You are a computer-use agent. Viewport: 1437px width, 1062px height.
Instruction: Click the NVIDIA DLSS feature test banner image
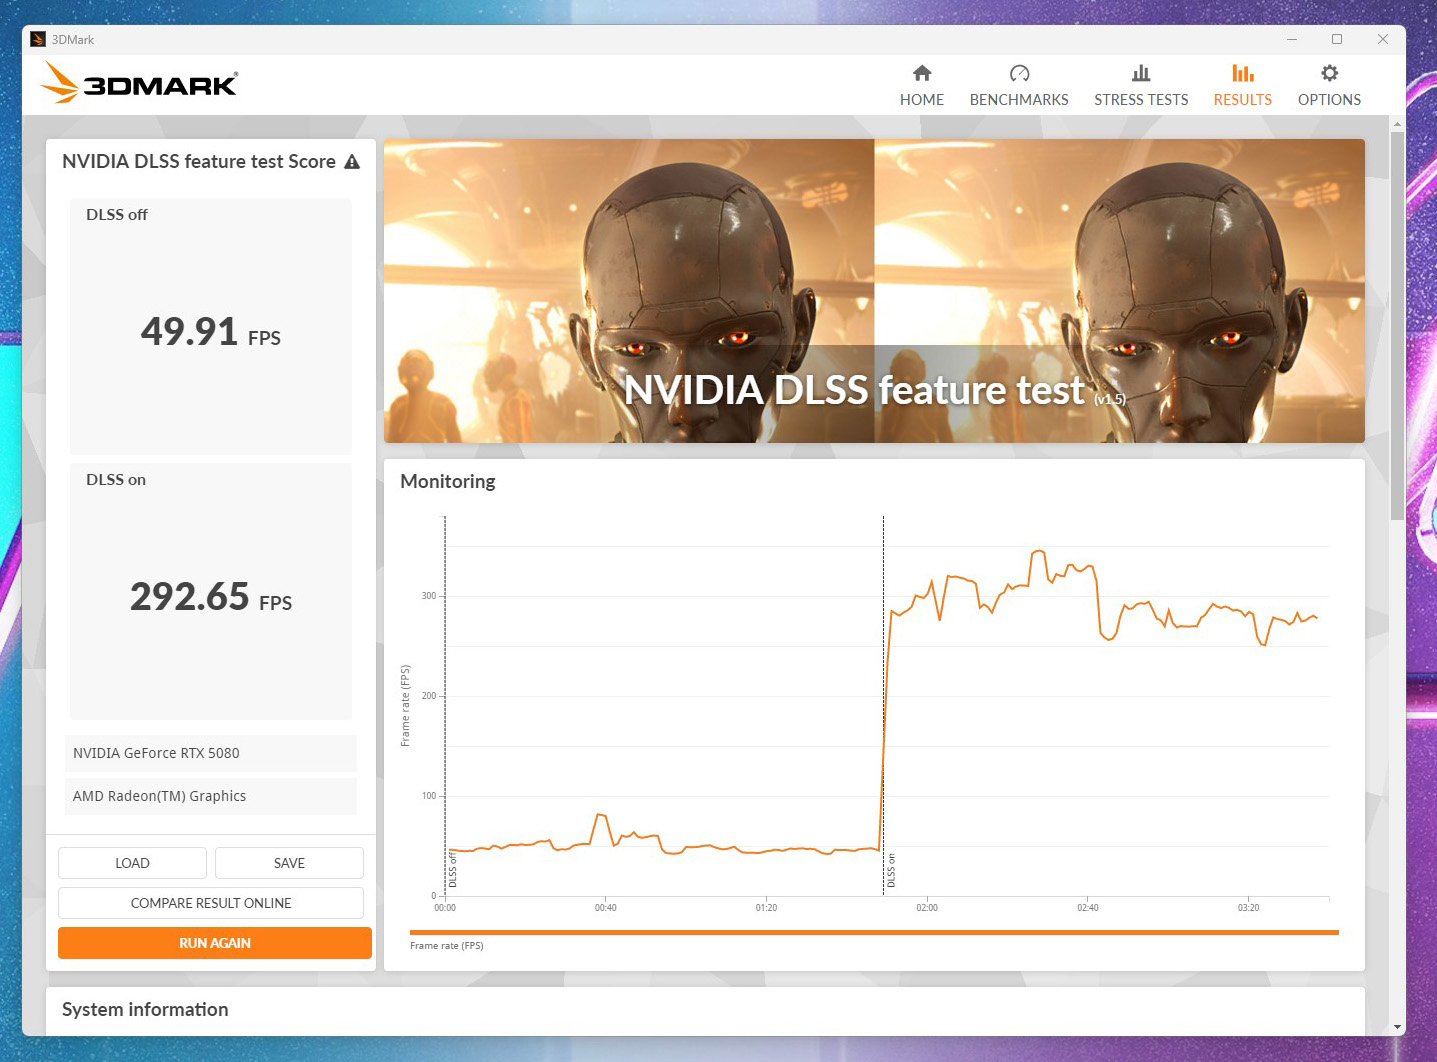point(873,291)
